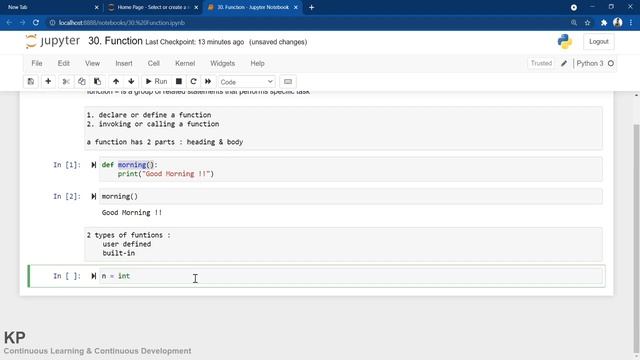Open the Help menu
This screenshot has height=360, width=640.
[257, 63]
